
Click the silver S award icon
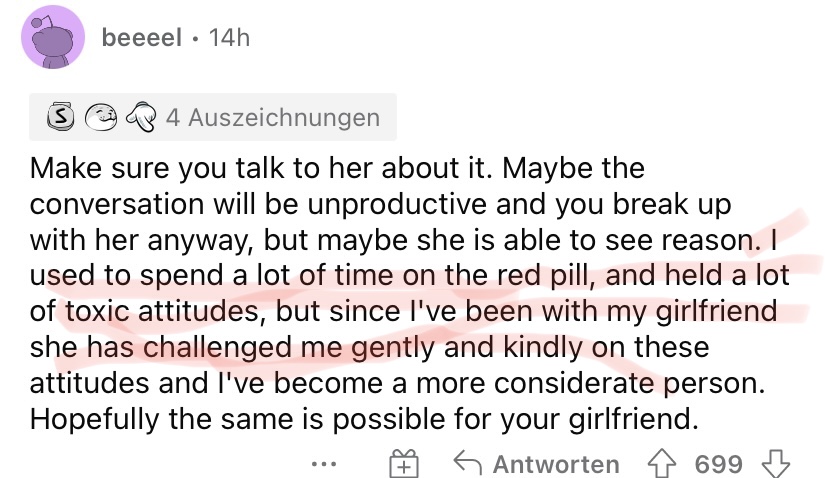point(61,116)
